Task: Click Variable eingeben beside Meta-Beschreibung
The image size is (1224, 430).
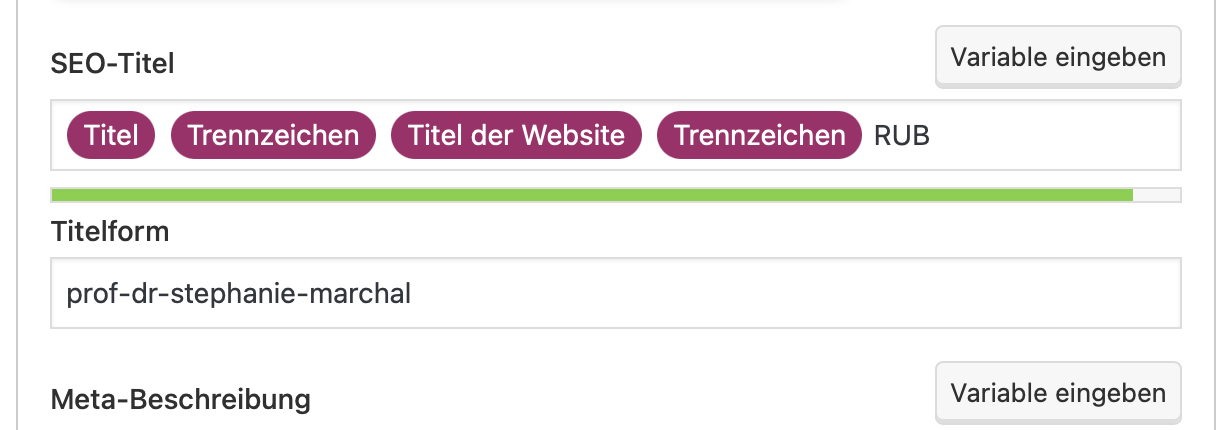Action: (x=1058, y=393)
